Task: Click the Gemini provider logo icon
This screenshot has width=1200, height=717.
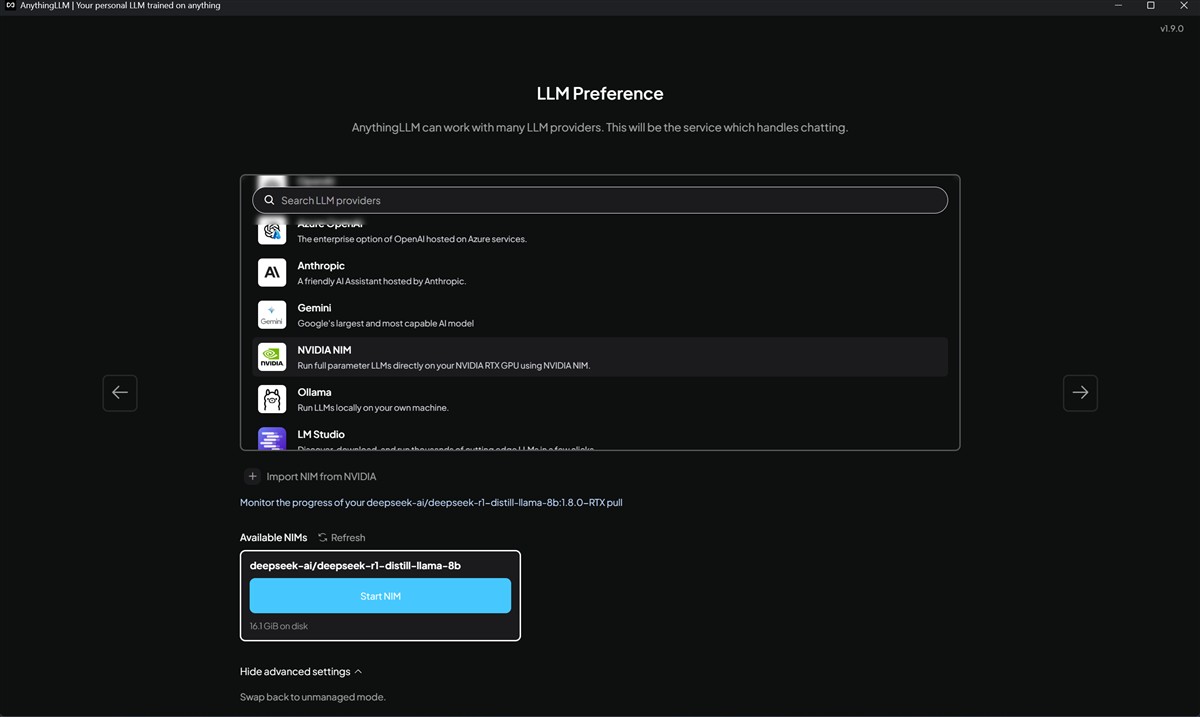Action: coord(272,315)
